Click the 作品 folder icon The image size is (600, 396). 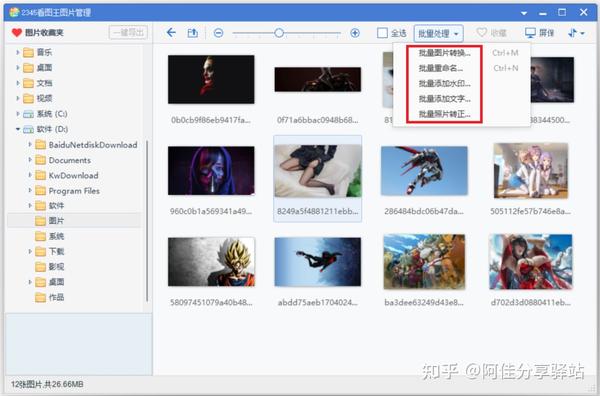41,297
